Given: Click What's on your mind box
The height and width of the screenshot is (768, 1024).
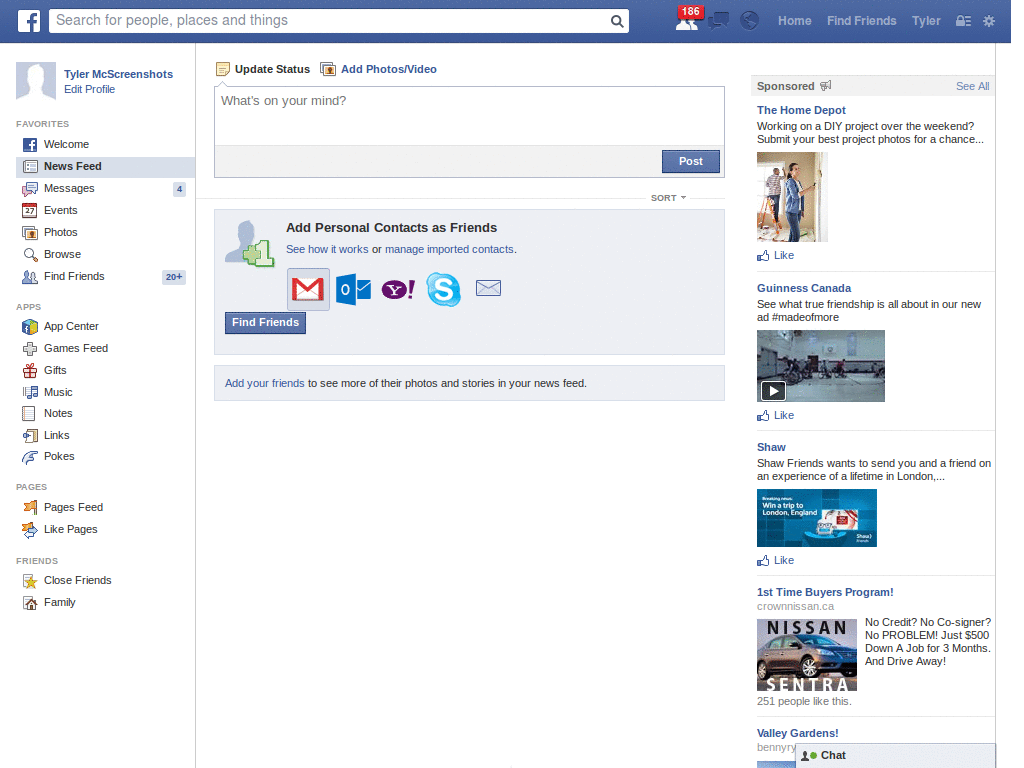Looking at the screenshot, I should (x=469, y=116).
